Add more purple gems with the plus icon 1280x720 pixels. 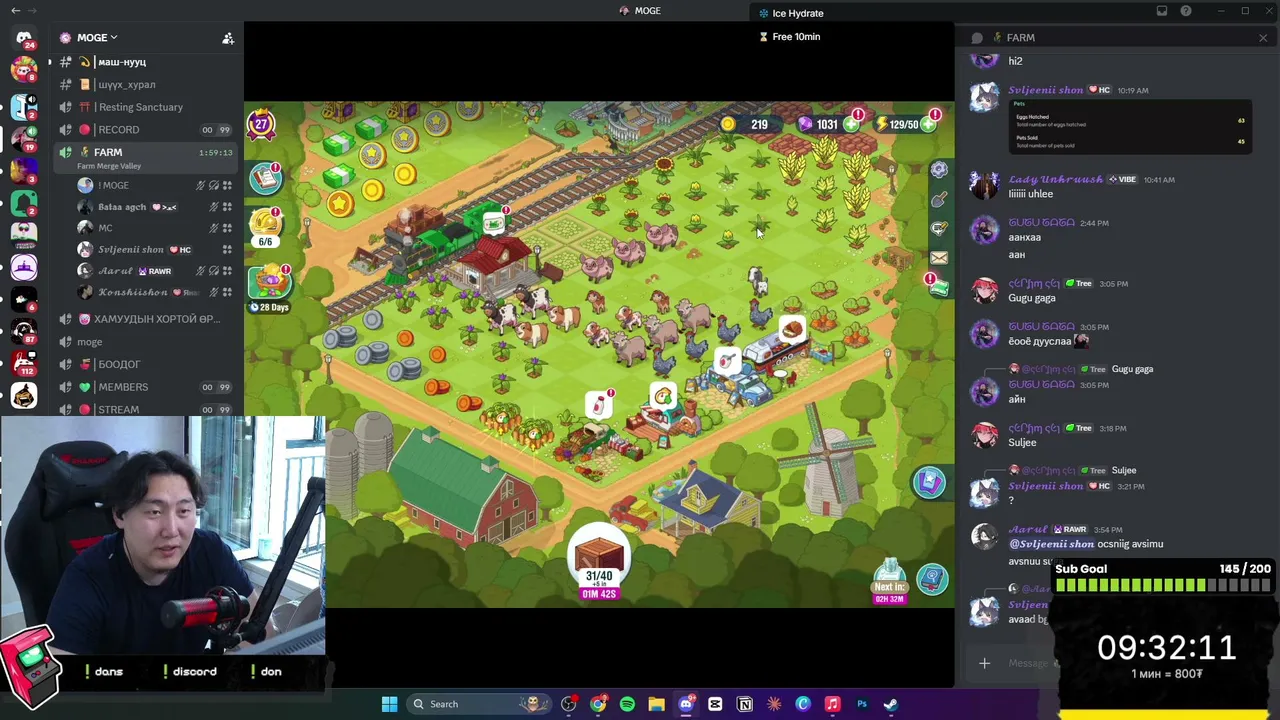click(851, 124)
